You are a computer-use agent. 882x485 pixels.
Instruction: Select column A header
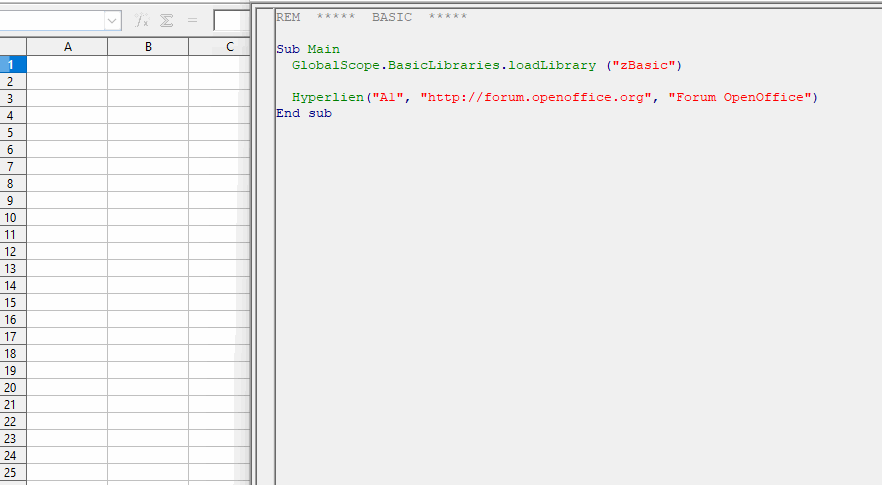(67, 47)
